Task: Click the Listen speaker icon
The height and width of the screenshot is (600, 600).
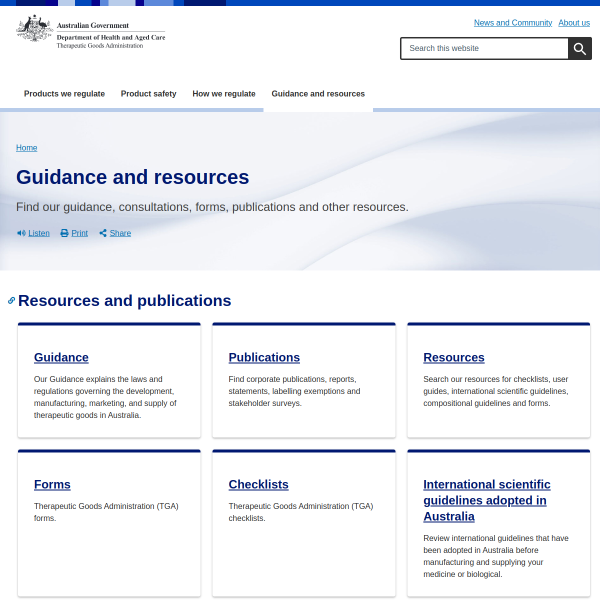Action: point(21,233)
